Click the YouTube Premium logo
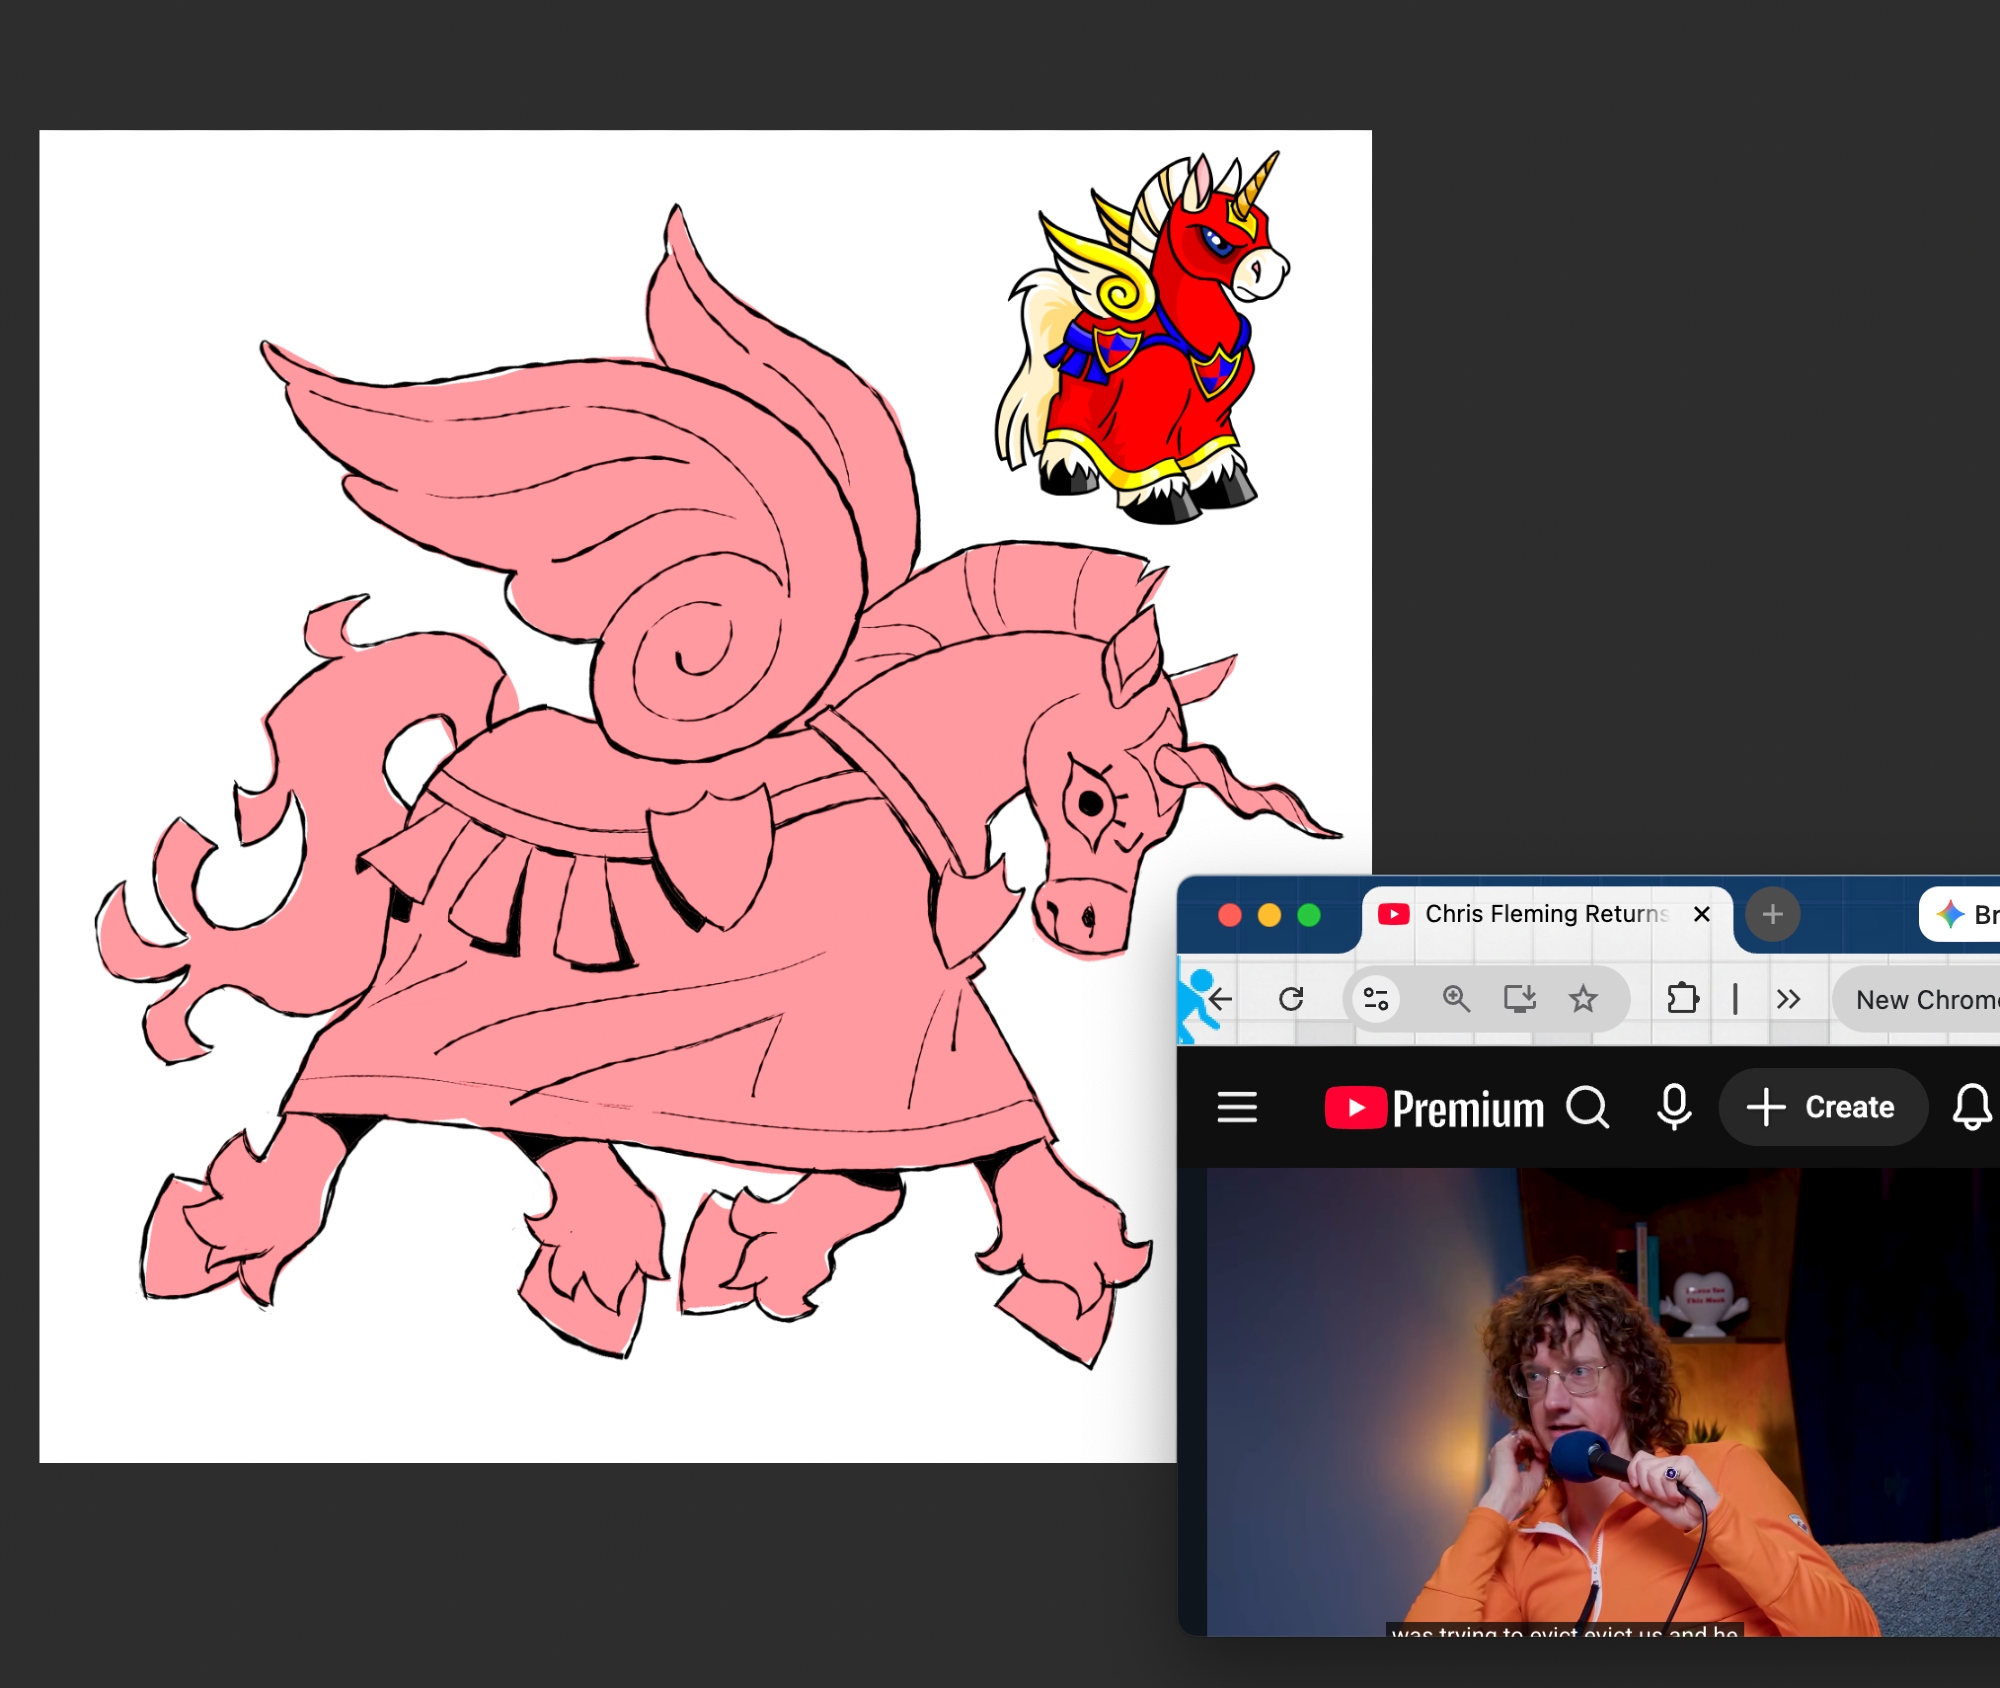2000x1688 pixels. 1434,1108
